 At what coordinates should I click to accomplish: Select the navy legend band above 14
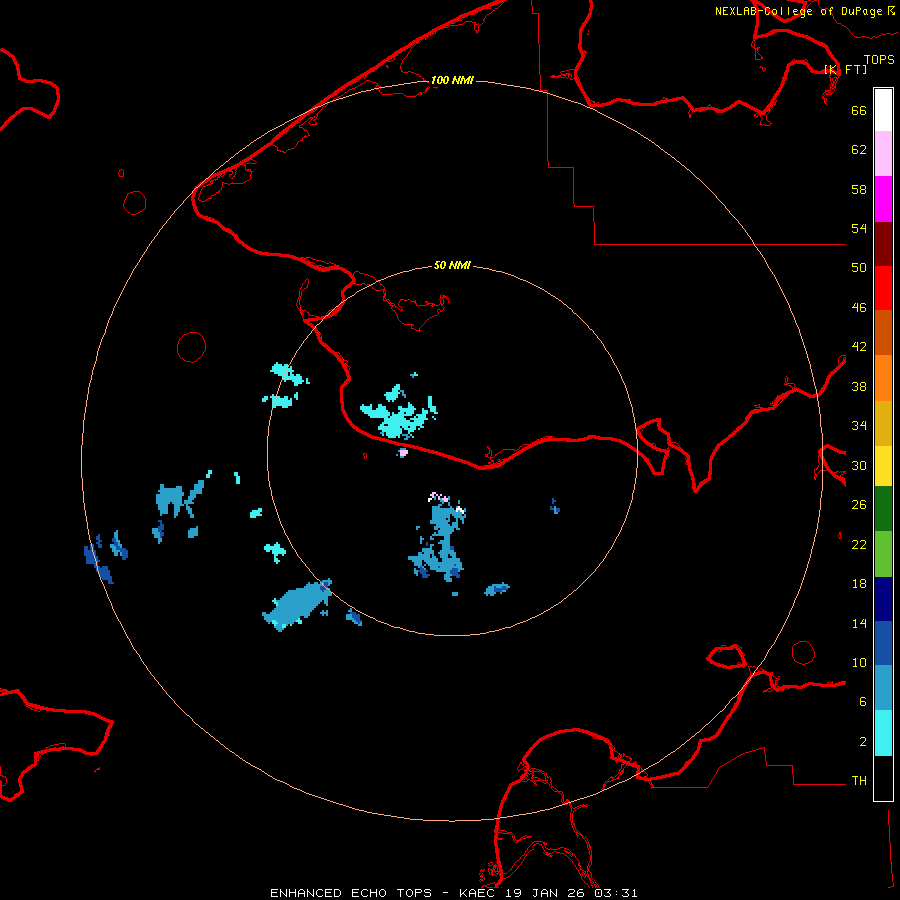[x=883, y=599]
